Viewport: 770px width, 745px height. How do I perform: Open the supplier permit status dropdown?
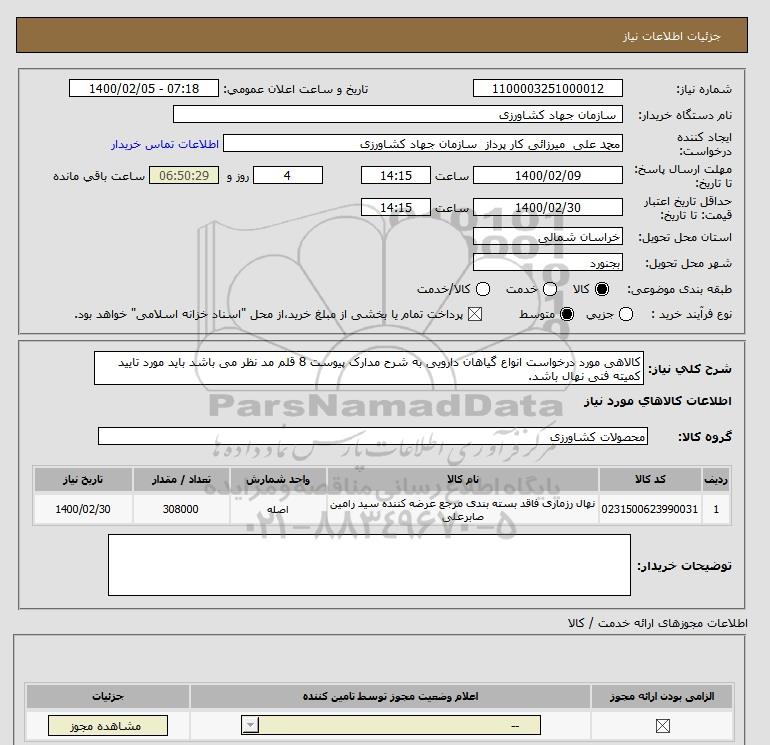tap(391, 725)
